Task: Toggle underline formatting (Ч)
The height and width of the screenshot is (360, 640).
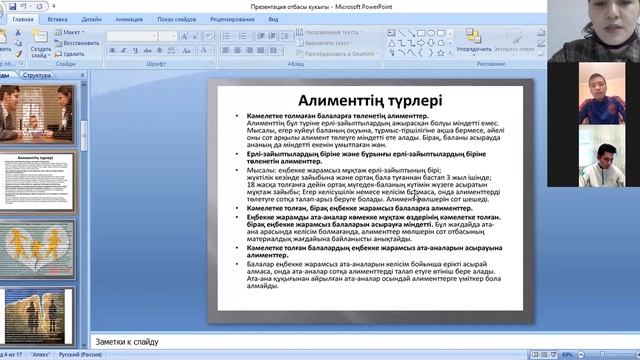Action: [x=135, y=51]
